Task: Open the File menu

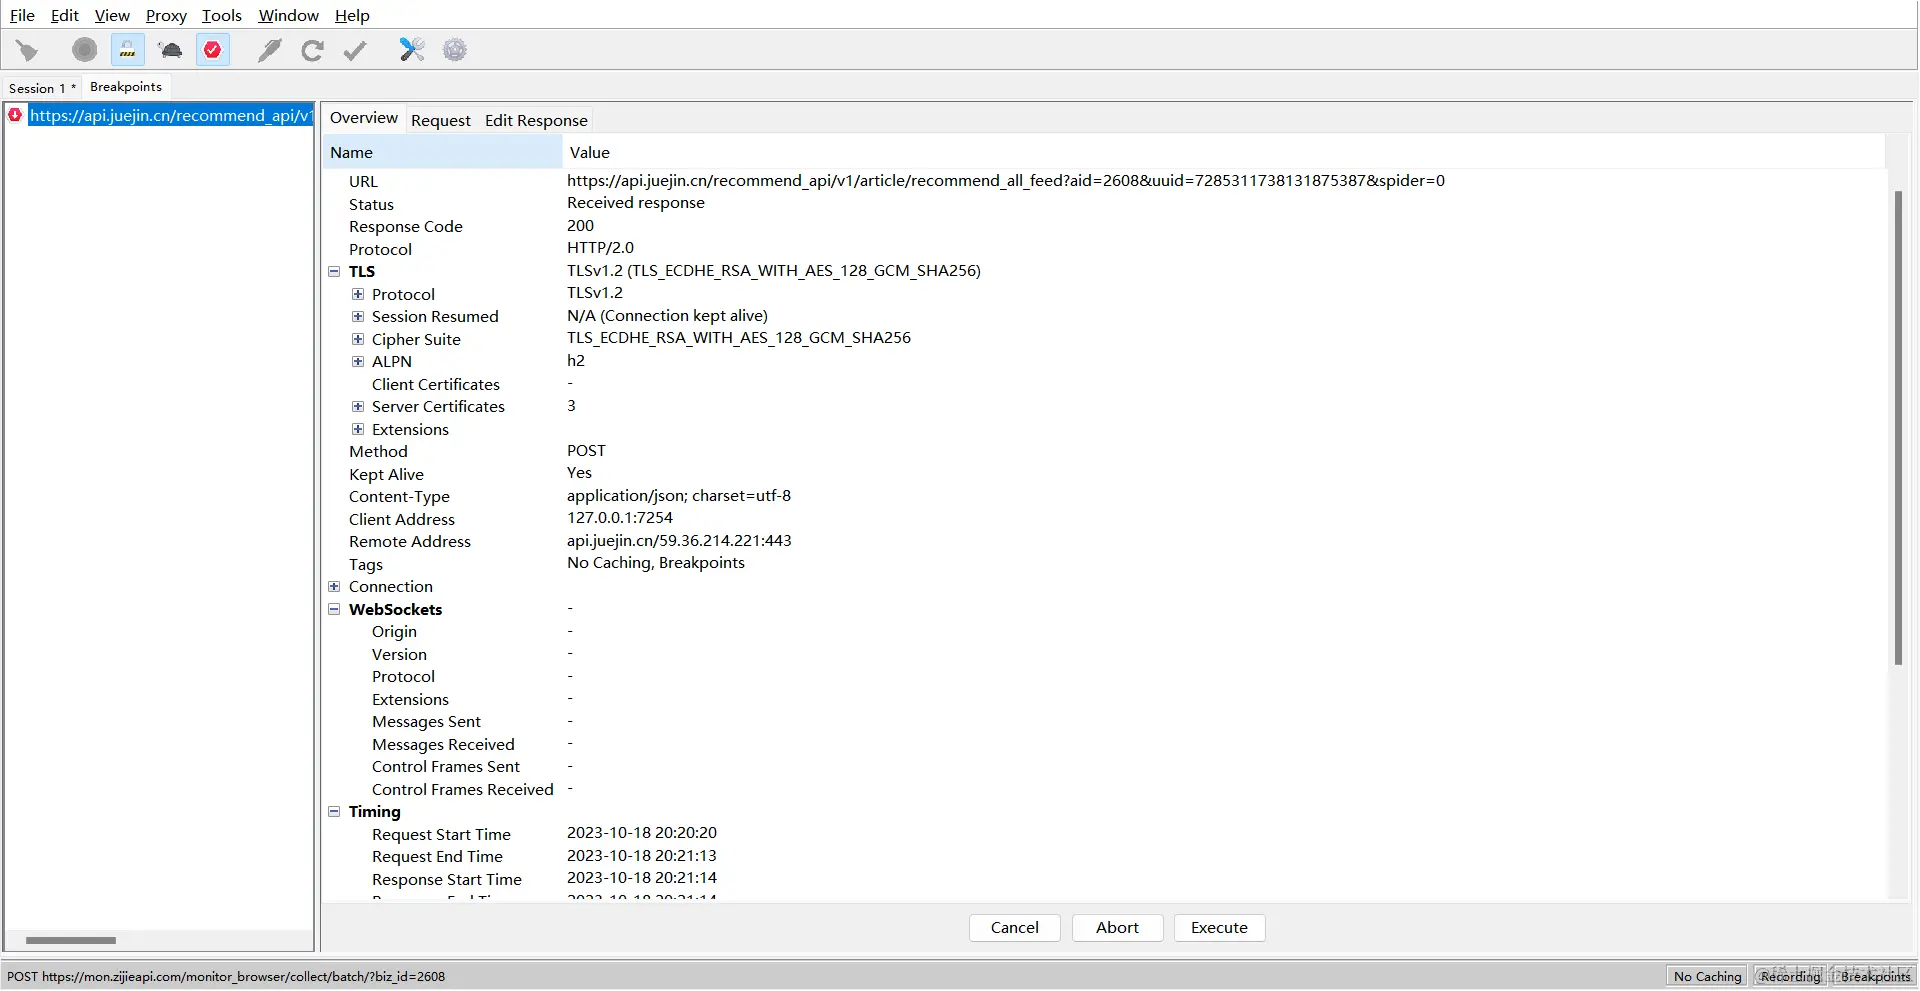Action: click(22, 15)
